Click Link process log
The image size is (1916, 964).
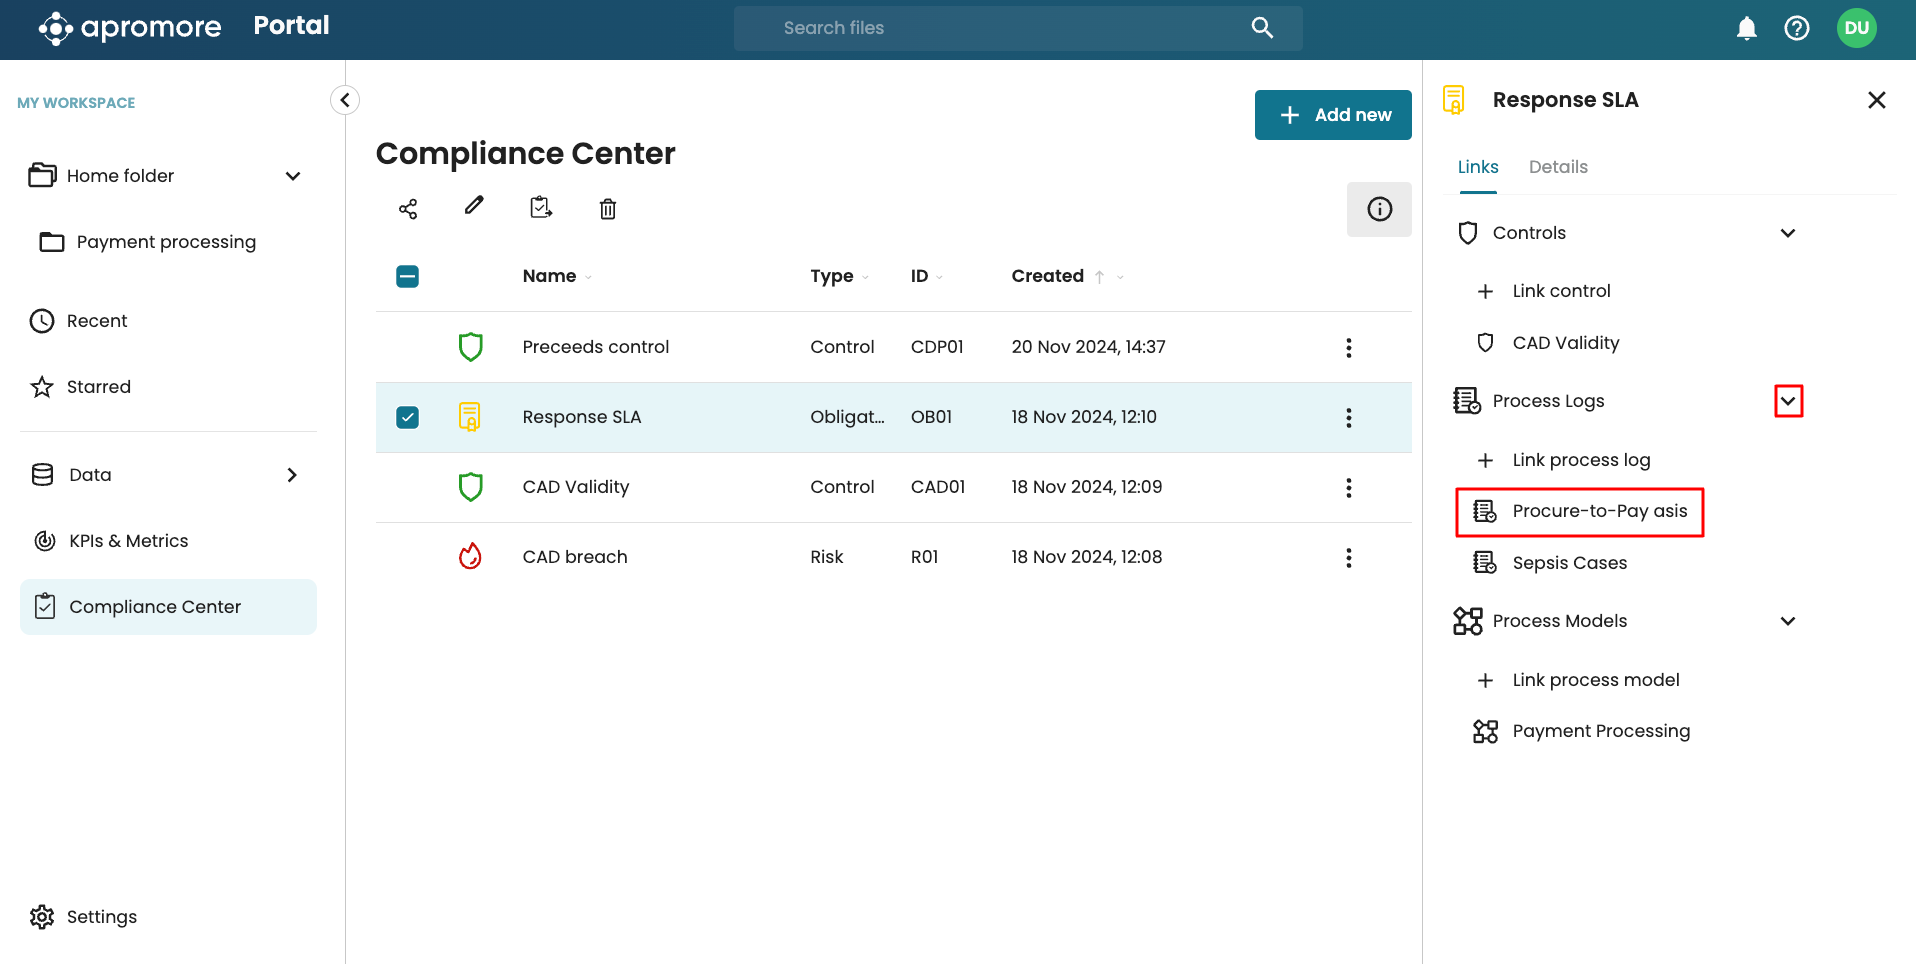click(x=1580, y=460)
